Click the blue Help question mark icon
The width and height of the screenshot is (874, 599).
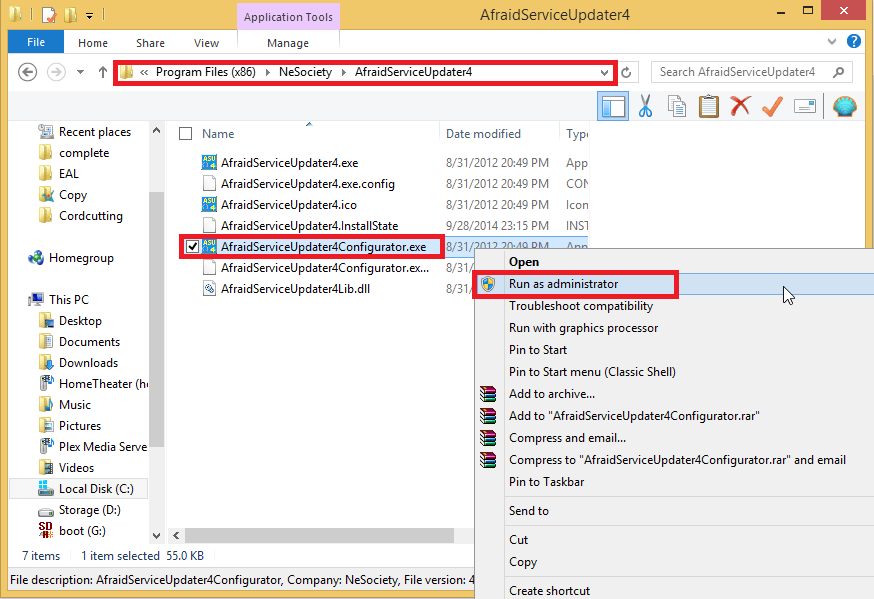pos(854,42)
